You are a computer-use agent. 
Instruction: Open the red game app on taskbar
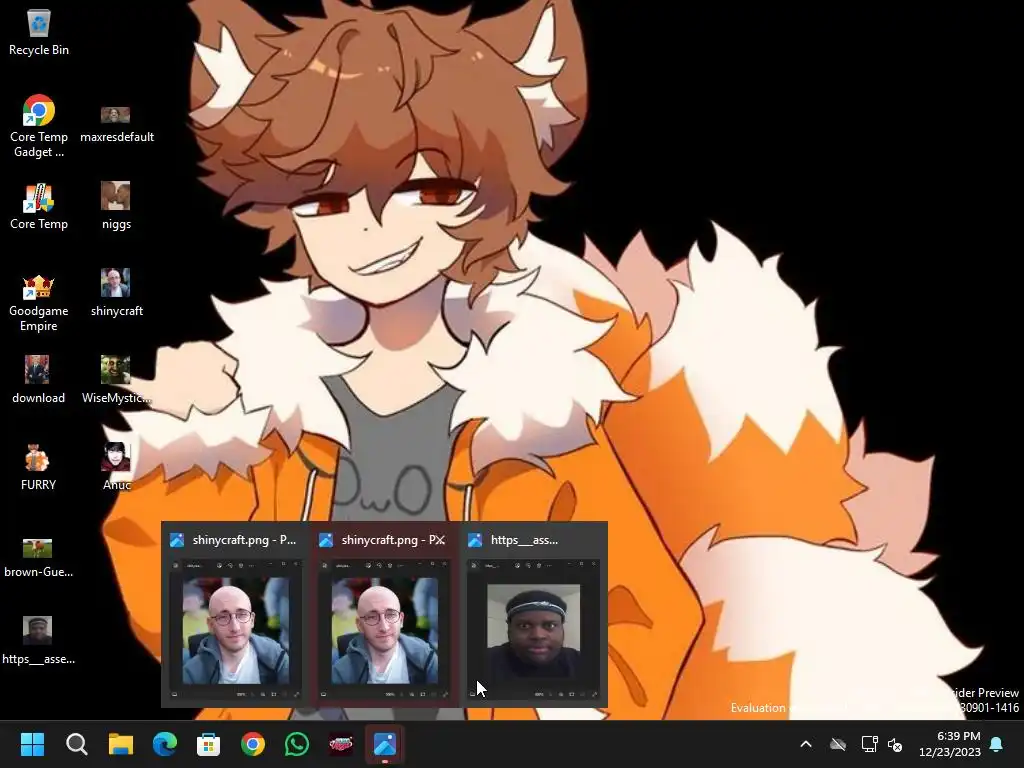tap(341, 744)
